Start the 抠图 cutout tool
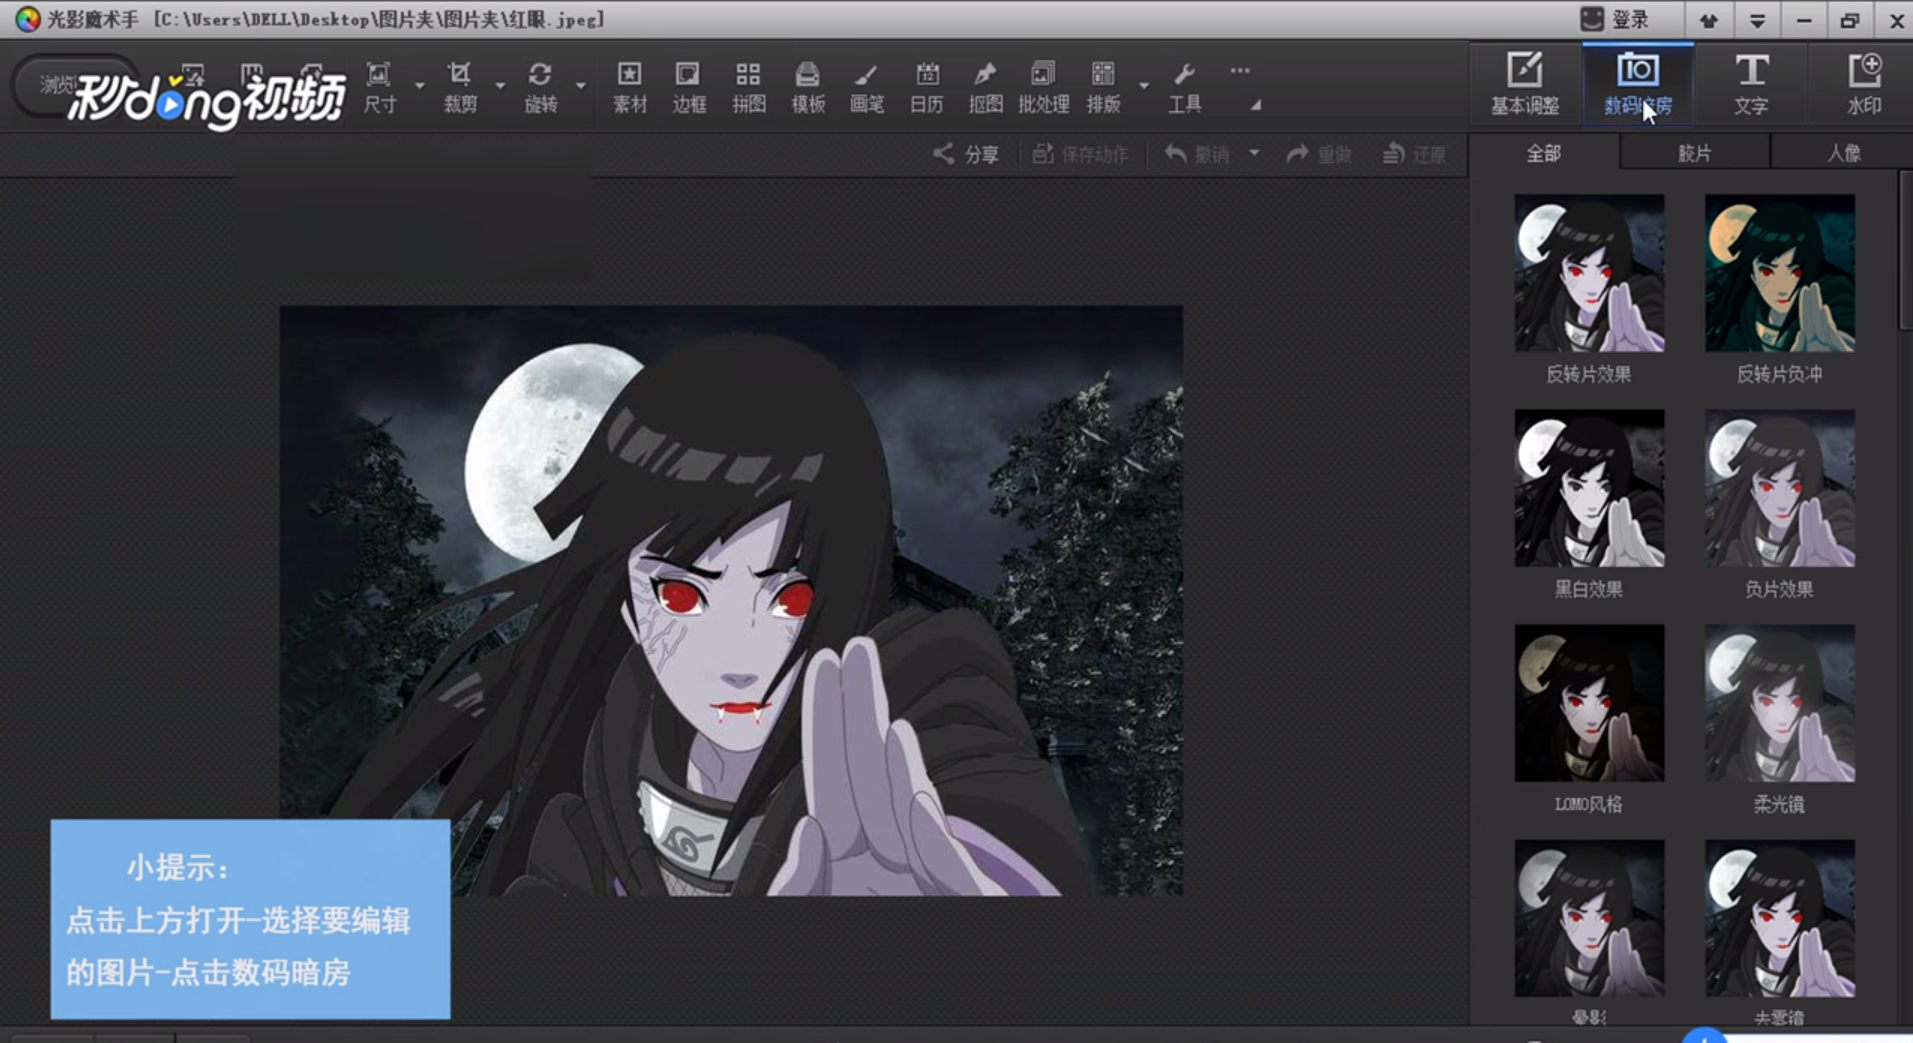 tap(986, 87)
